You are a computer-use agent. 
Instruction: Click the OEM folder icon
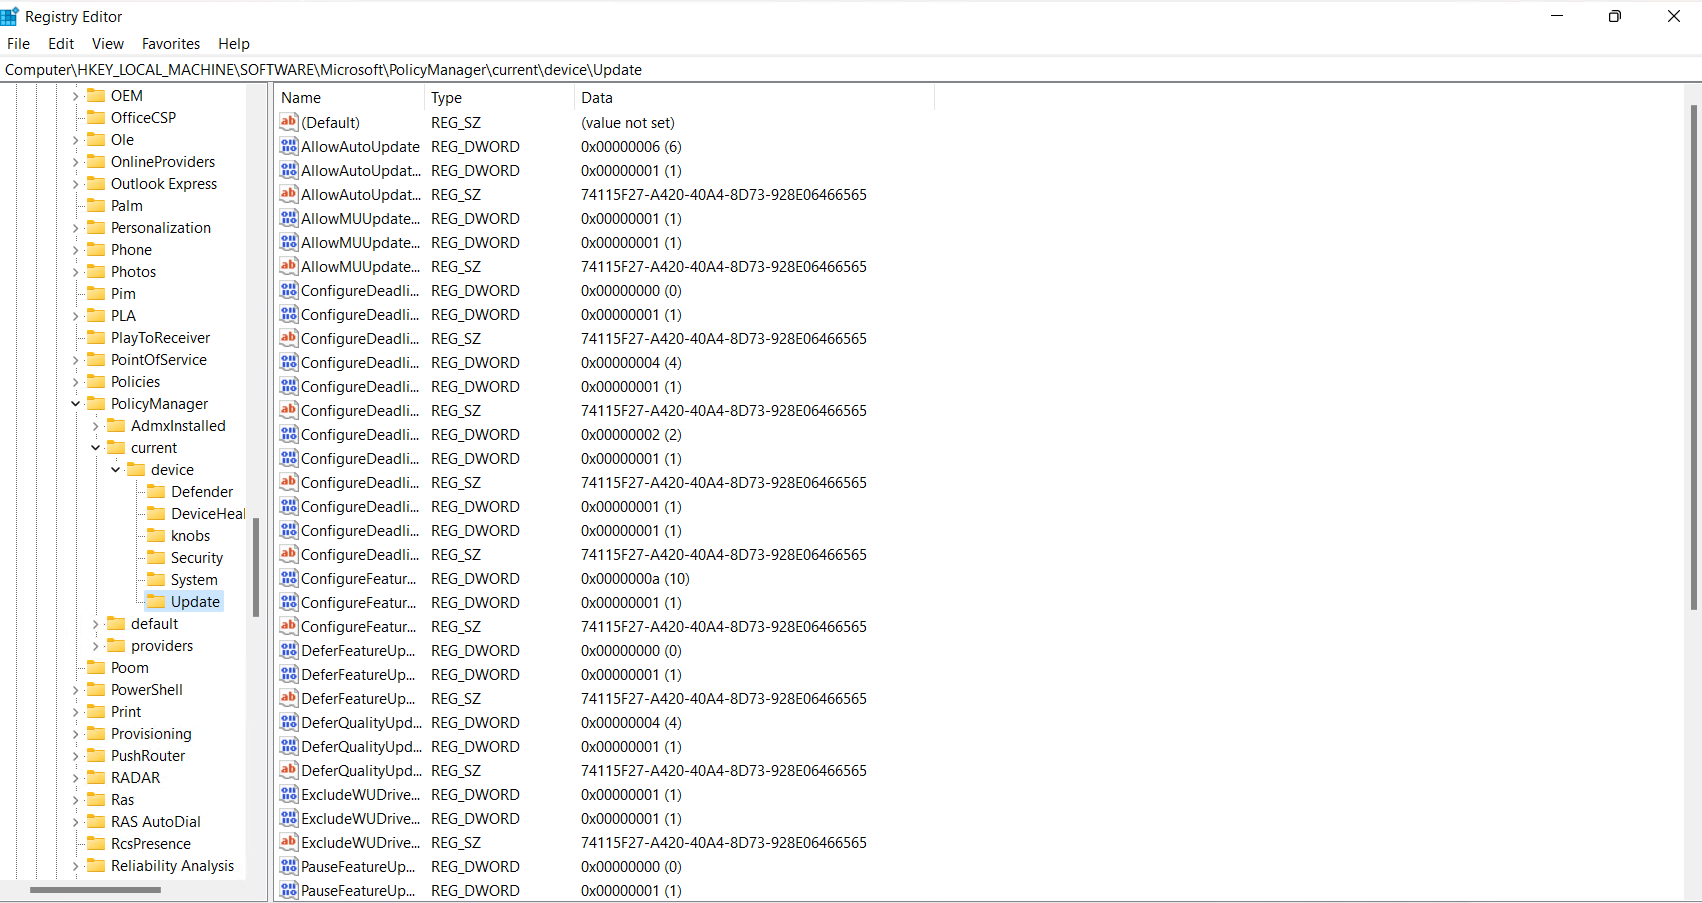tap(96, 96)
